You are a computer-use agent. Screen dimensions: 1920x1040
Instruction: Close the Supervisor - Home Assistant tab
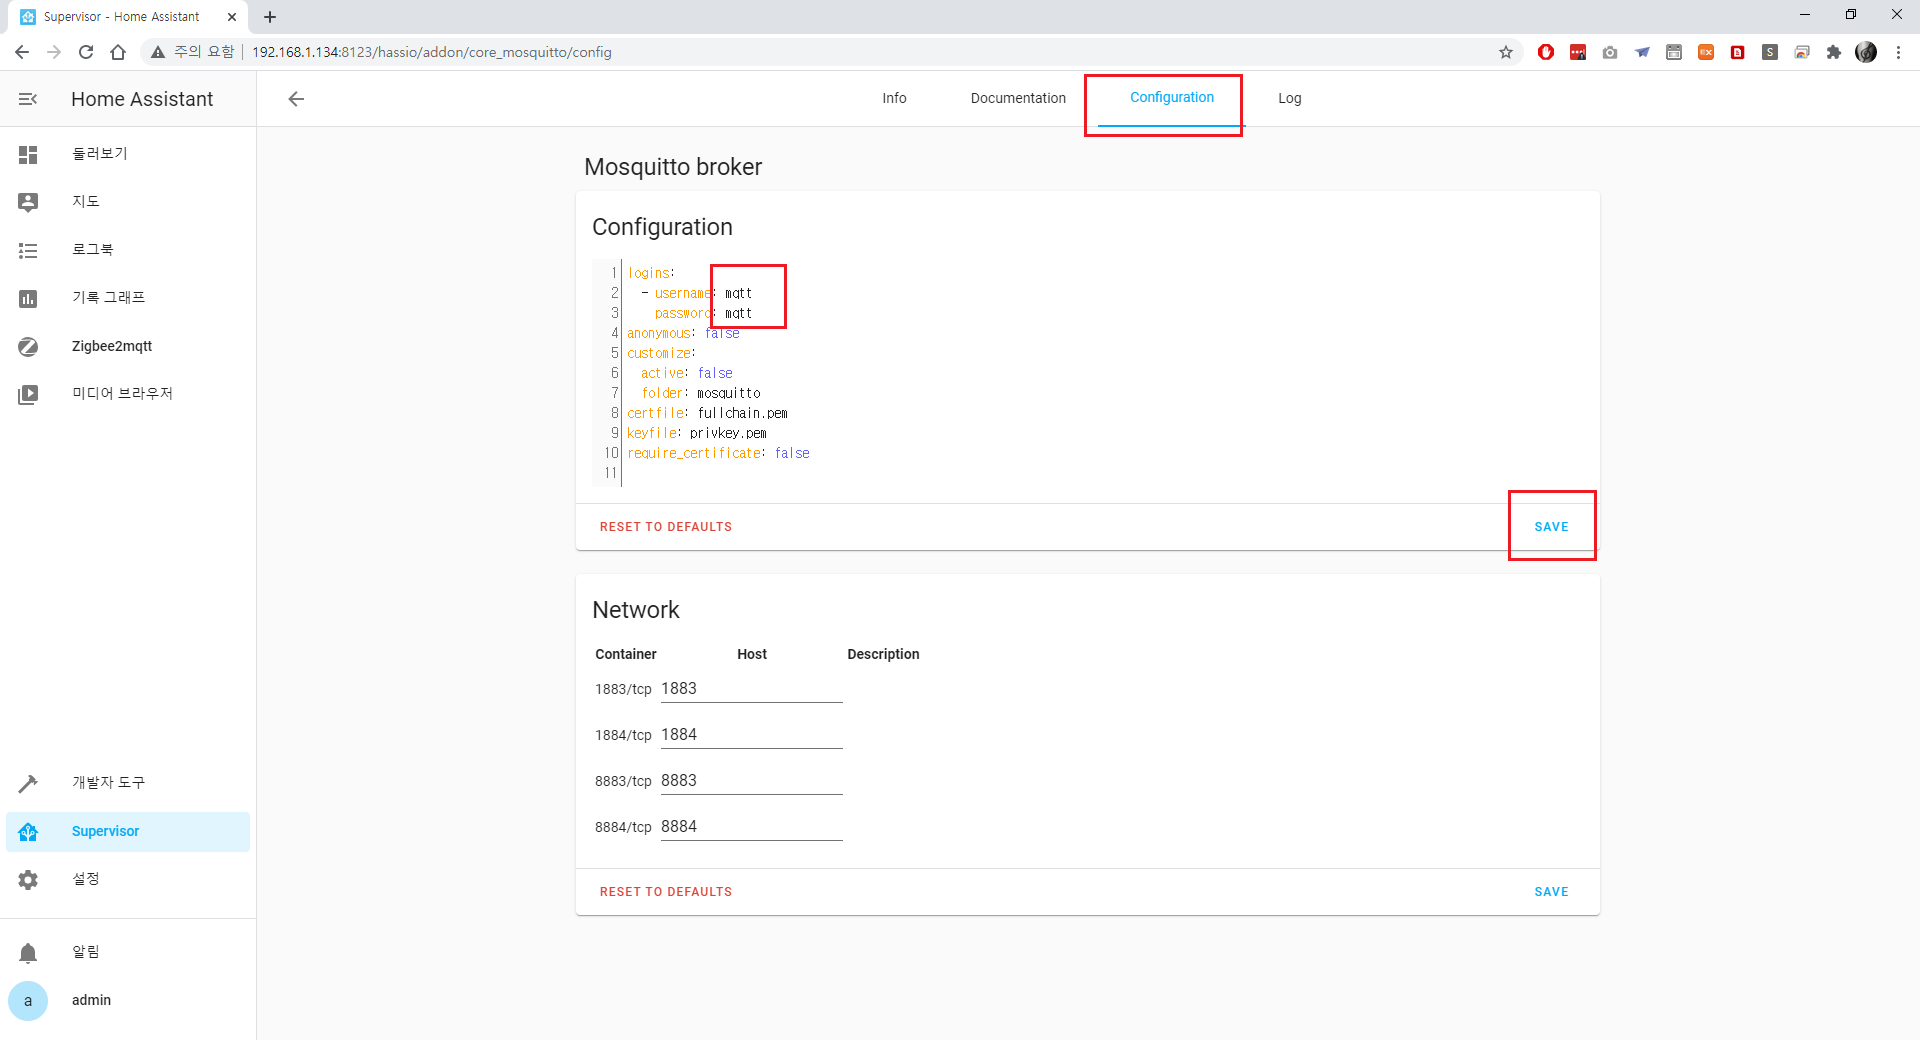click(232, 17)
